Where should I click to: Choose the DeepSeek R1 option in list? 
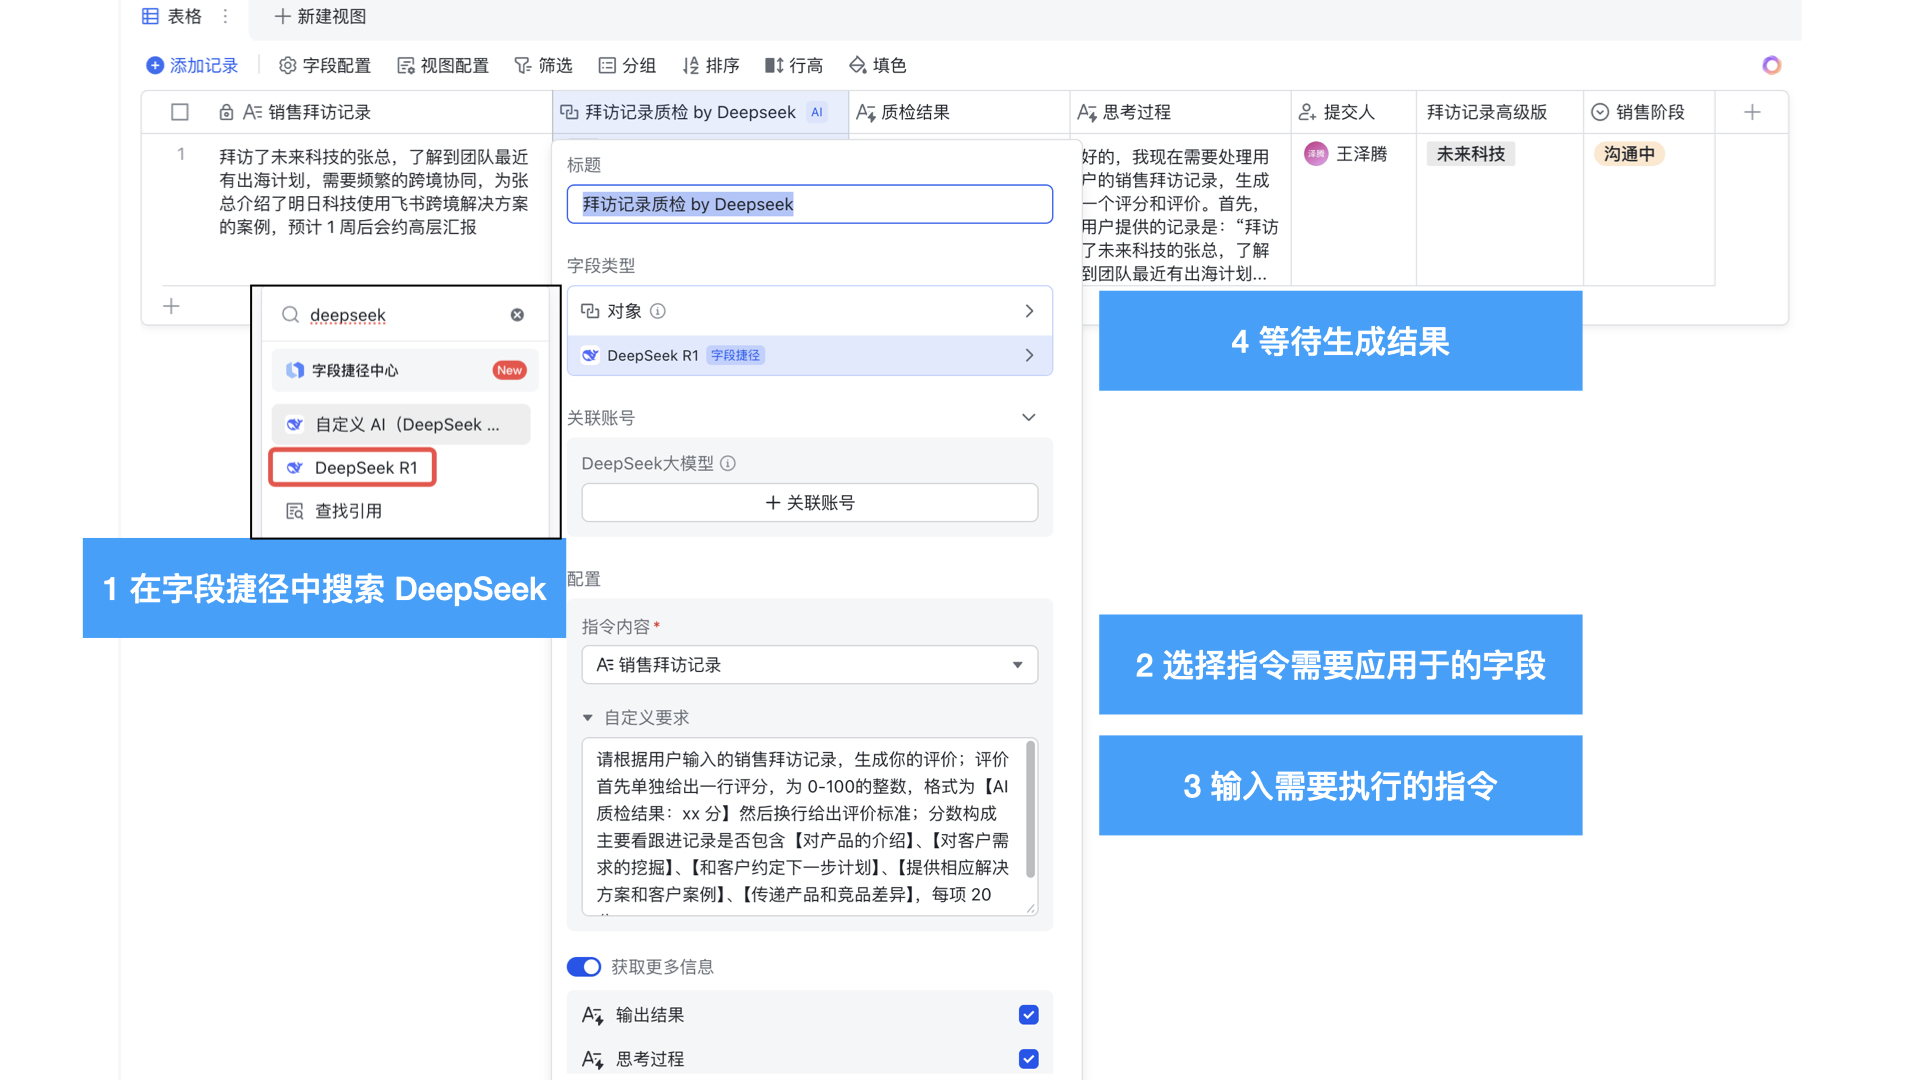click(352, 468)
